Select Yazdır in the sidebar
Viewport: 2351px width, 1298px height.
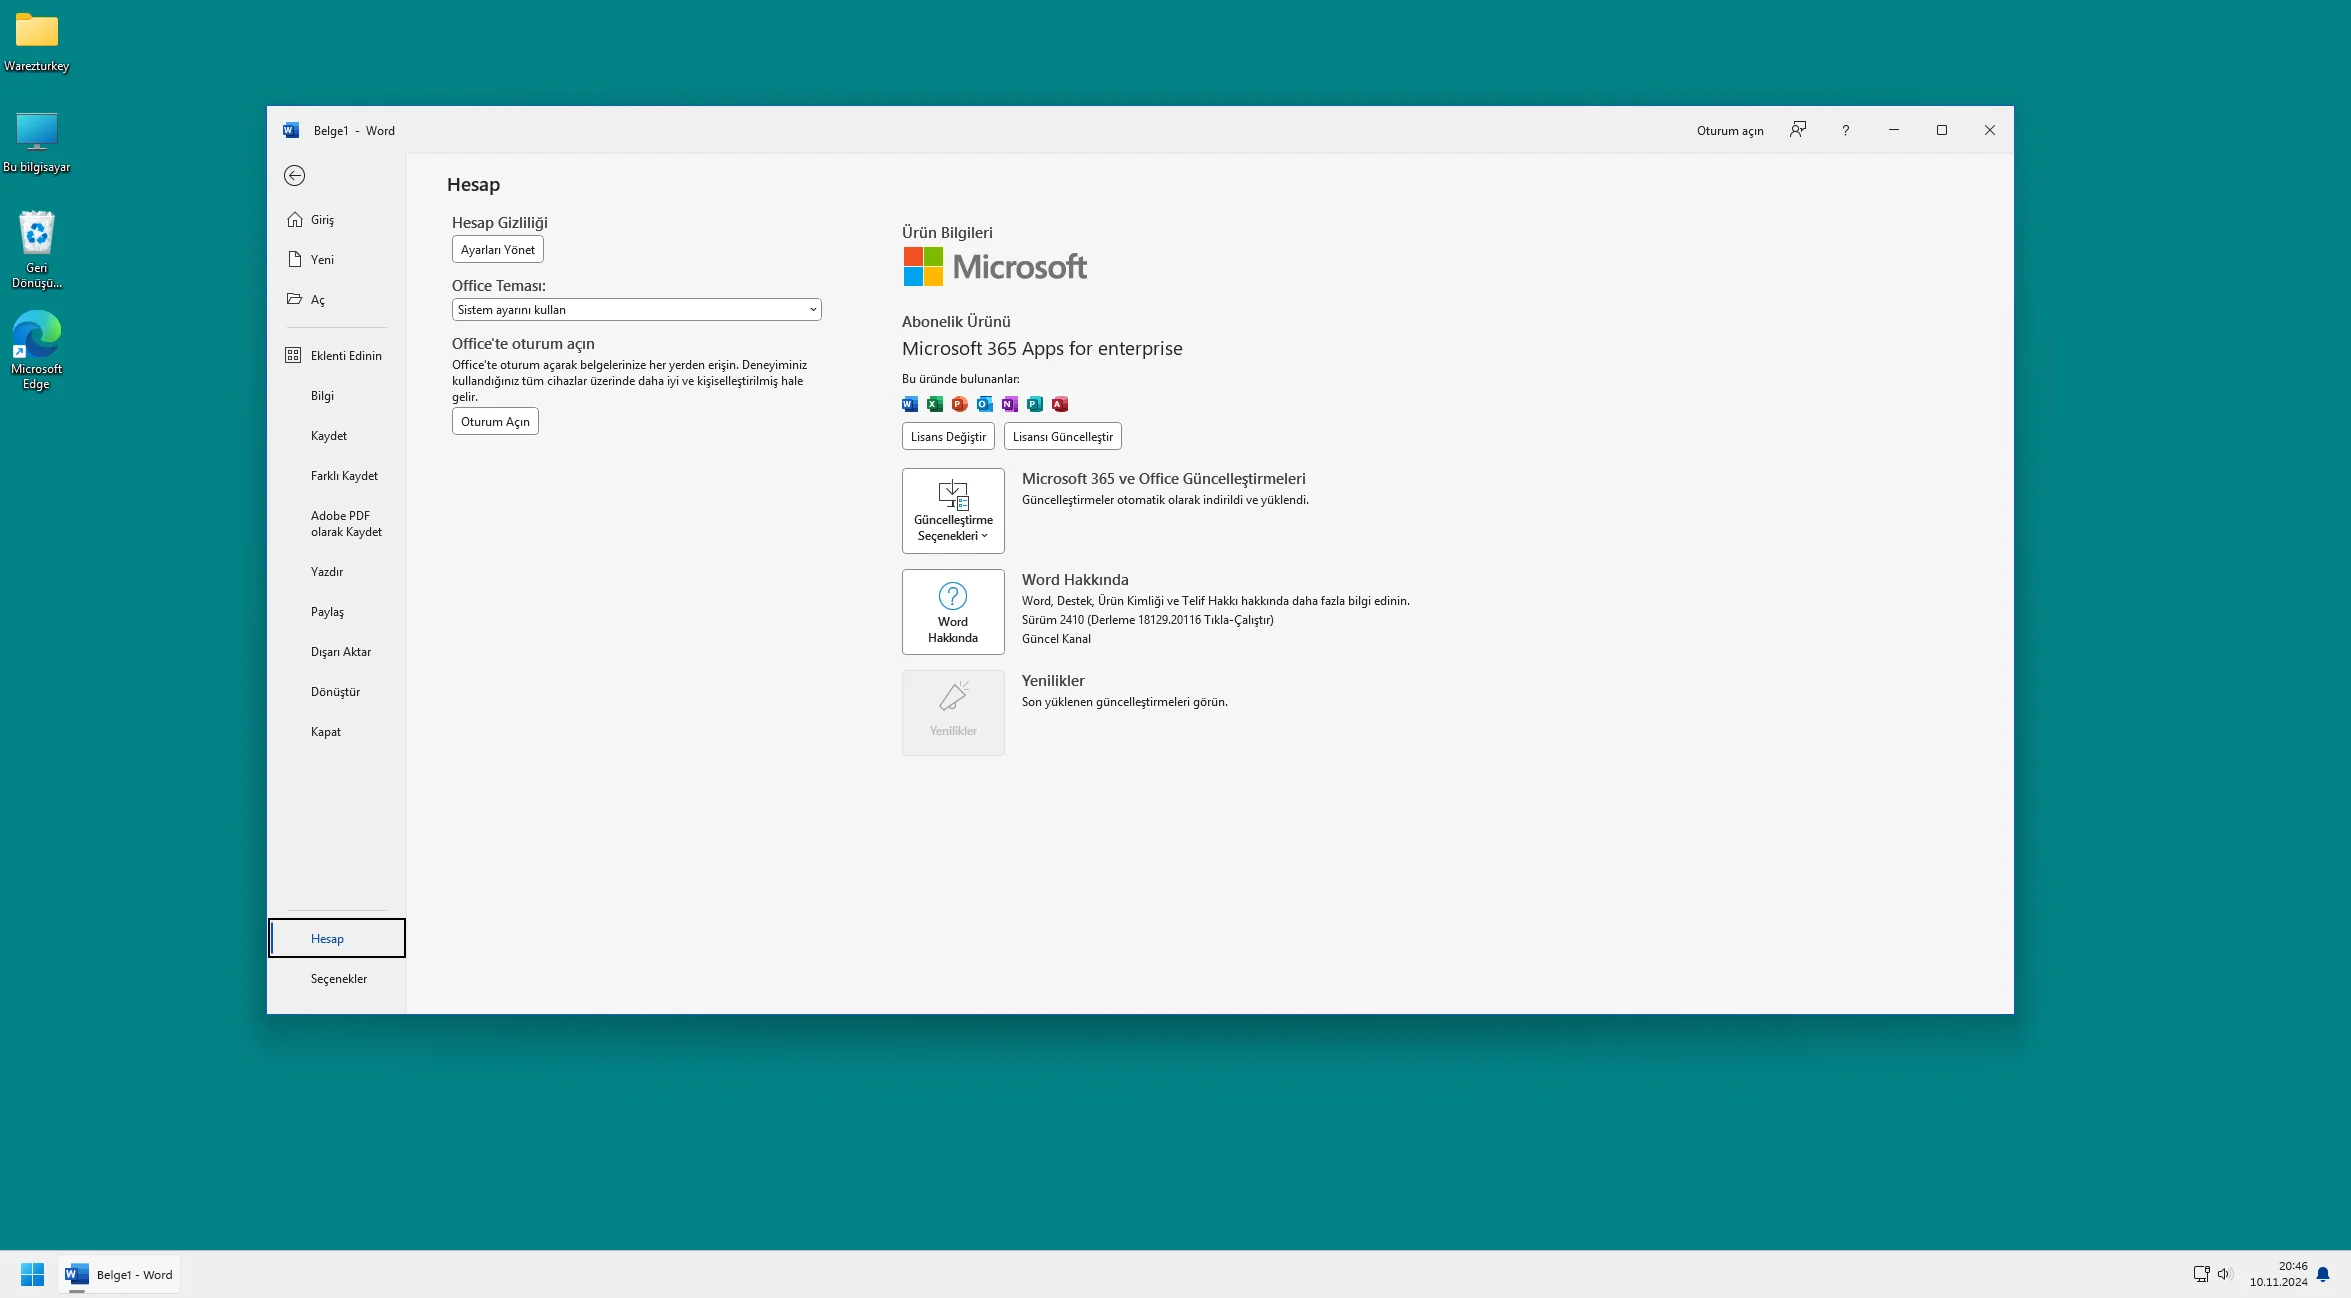point(327,571)
